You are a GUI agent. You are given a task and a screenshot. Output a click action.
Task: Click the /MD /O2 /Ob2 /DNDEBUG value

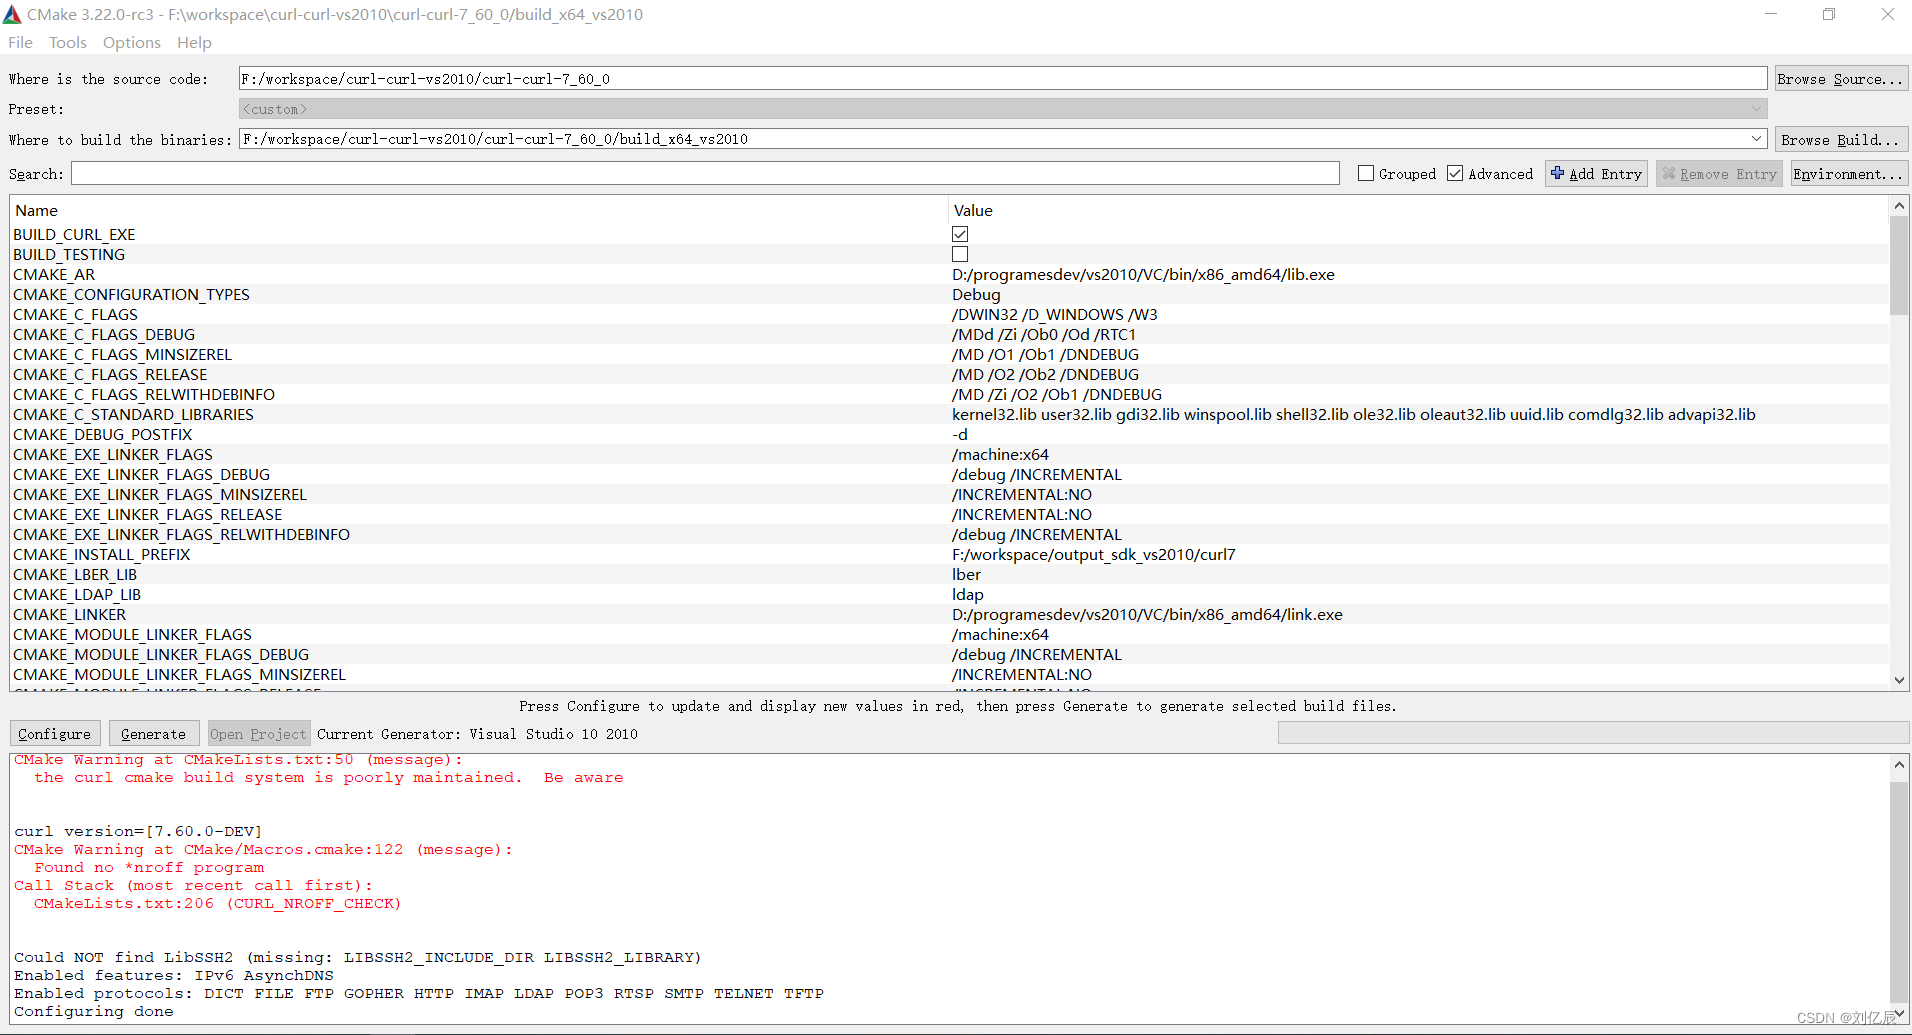point(1045,374)
